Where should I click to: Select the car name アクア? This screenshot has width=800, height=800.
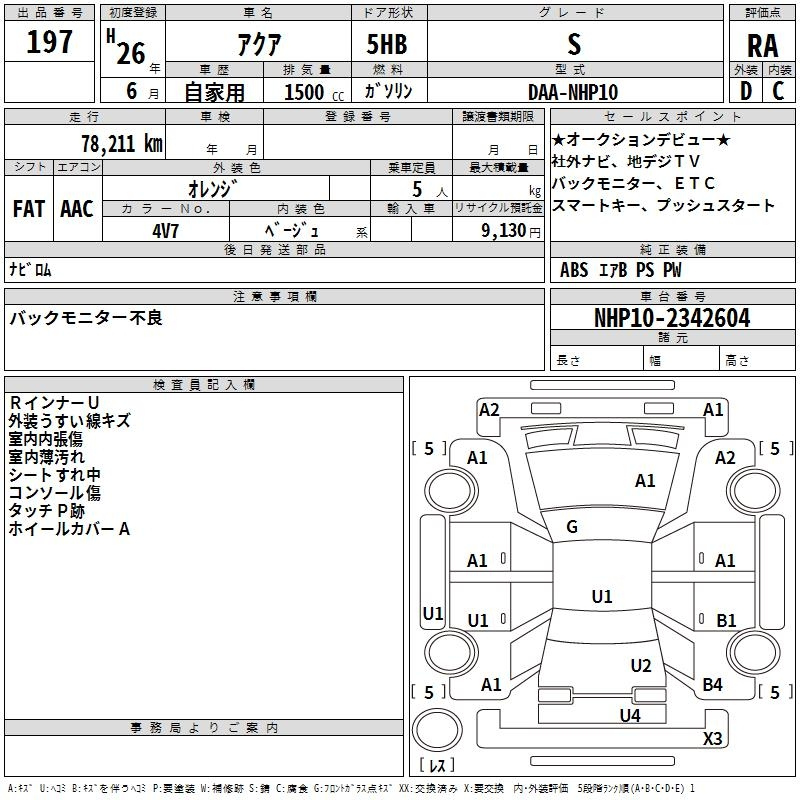[x=259, y=44]
